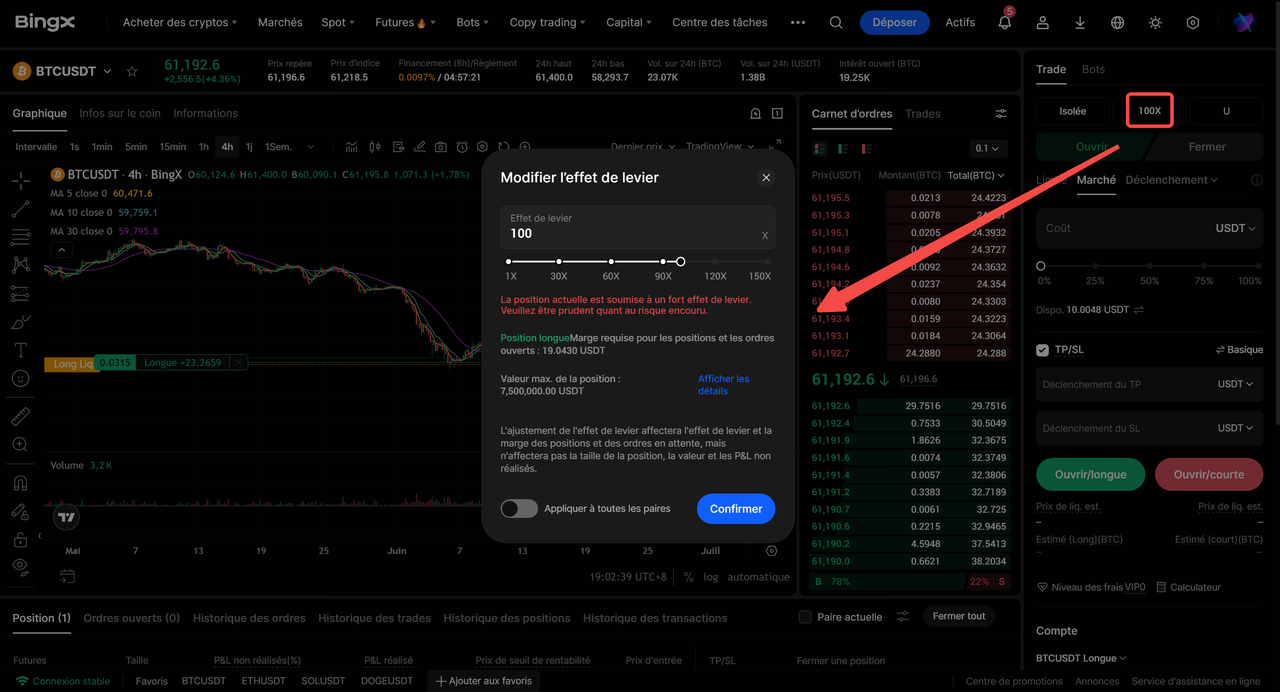The width and height of the screenshot is (1280, 692).
Task: Open the user account profile icon
Action: pos(1043,22)
